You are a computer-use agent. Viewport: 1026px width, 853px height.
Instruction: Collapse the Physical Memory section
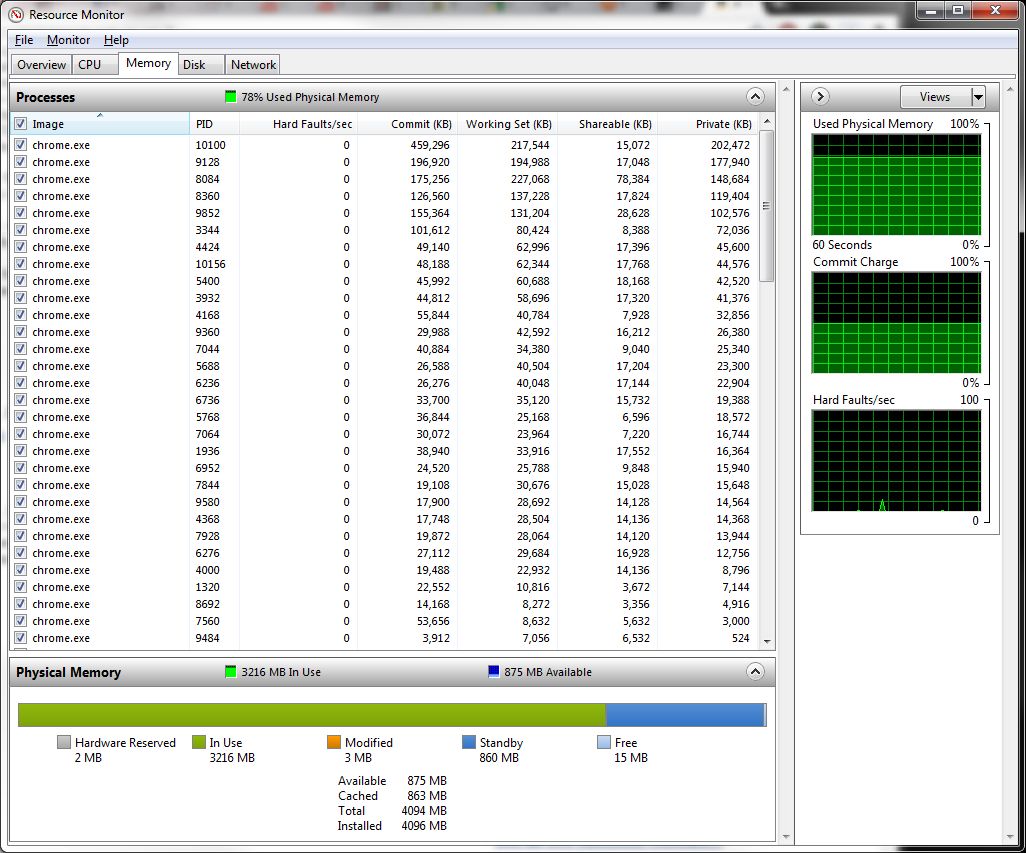point(755,672)
